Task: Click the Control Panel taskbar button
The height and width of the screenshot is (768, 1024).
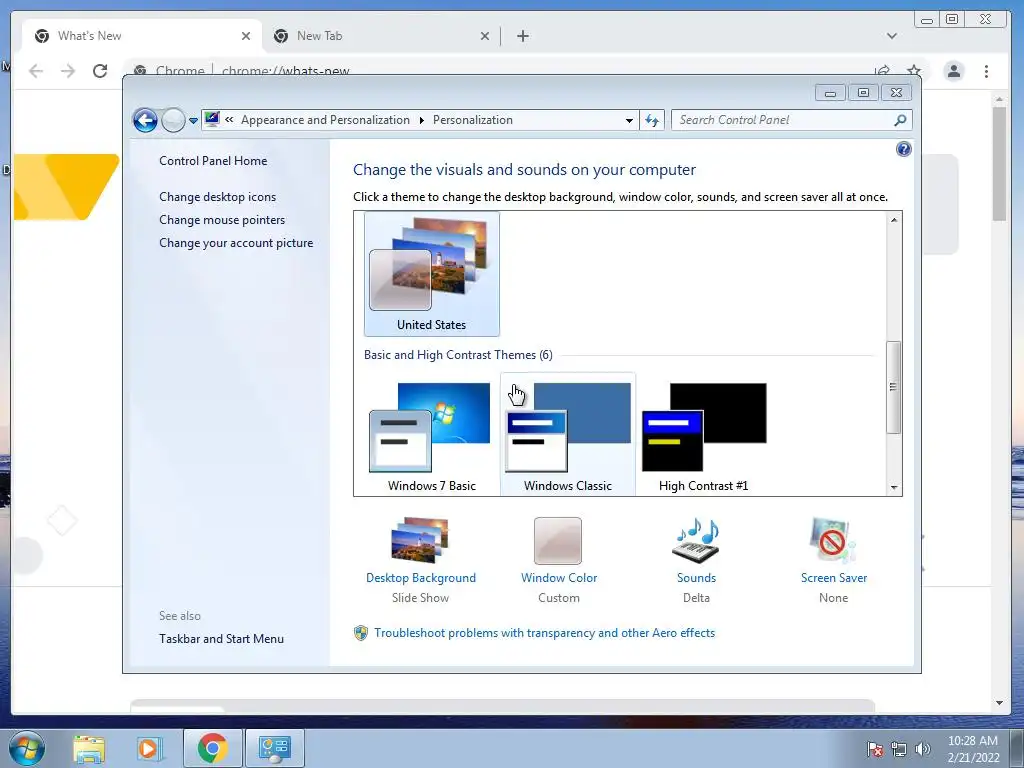Action: (x=274, y=748)
